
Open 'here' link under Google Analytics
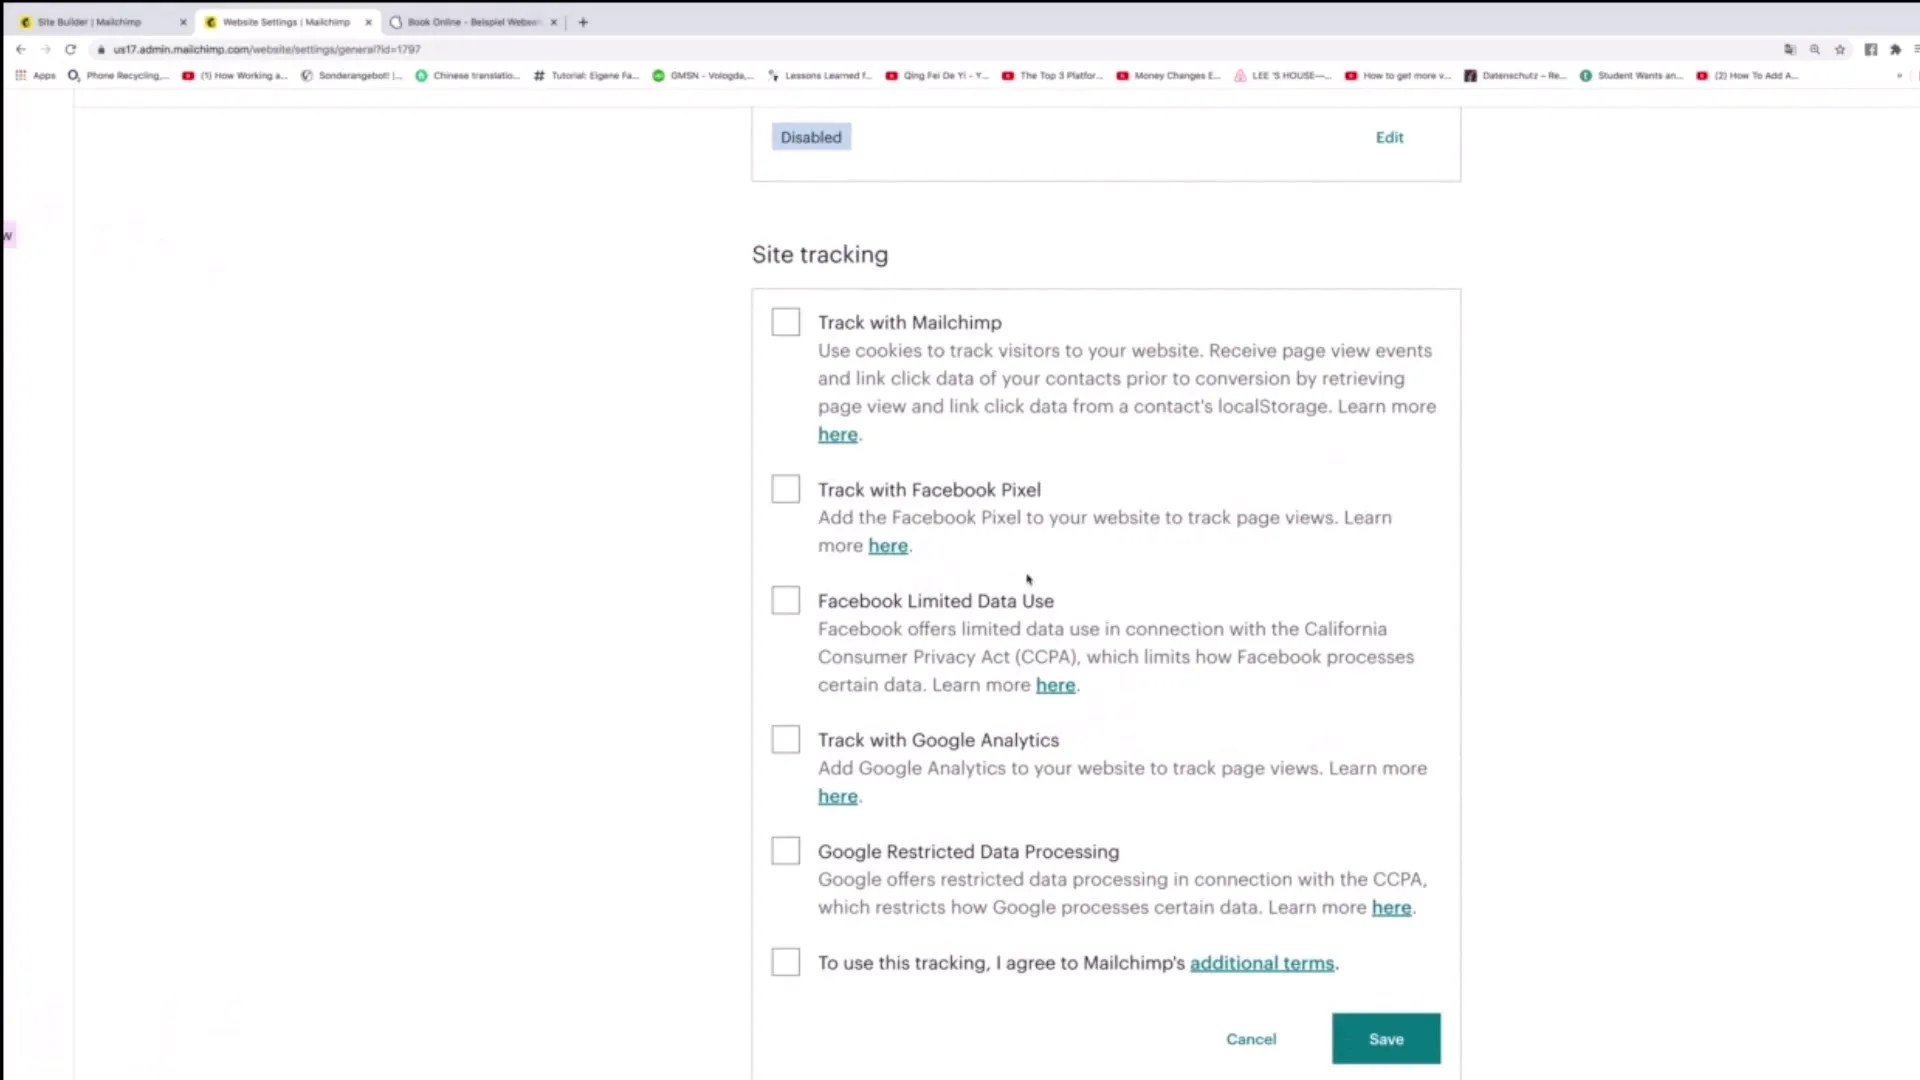[x=837, y=797]
